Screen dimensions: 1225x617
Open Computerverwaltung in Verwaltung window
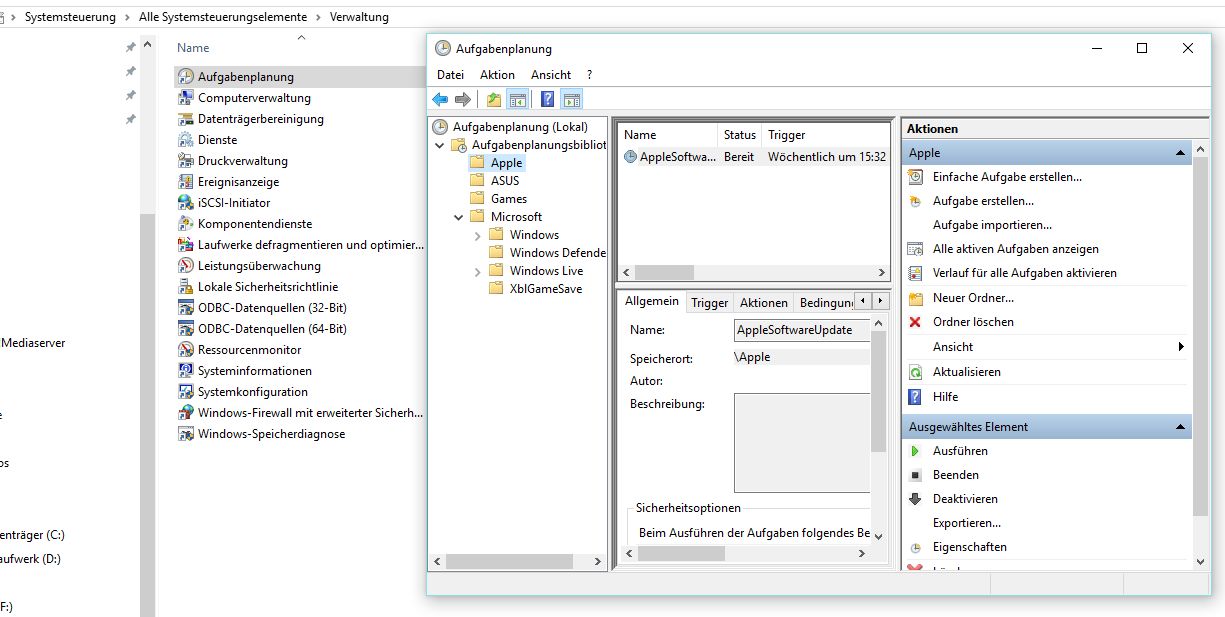click(254, 98)
